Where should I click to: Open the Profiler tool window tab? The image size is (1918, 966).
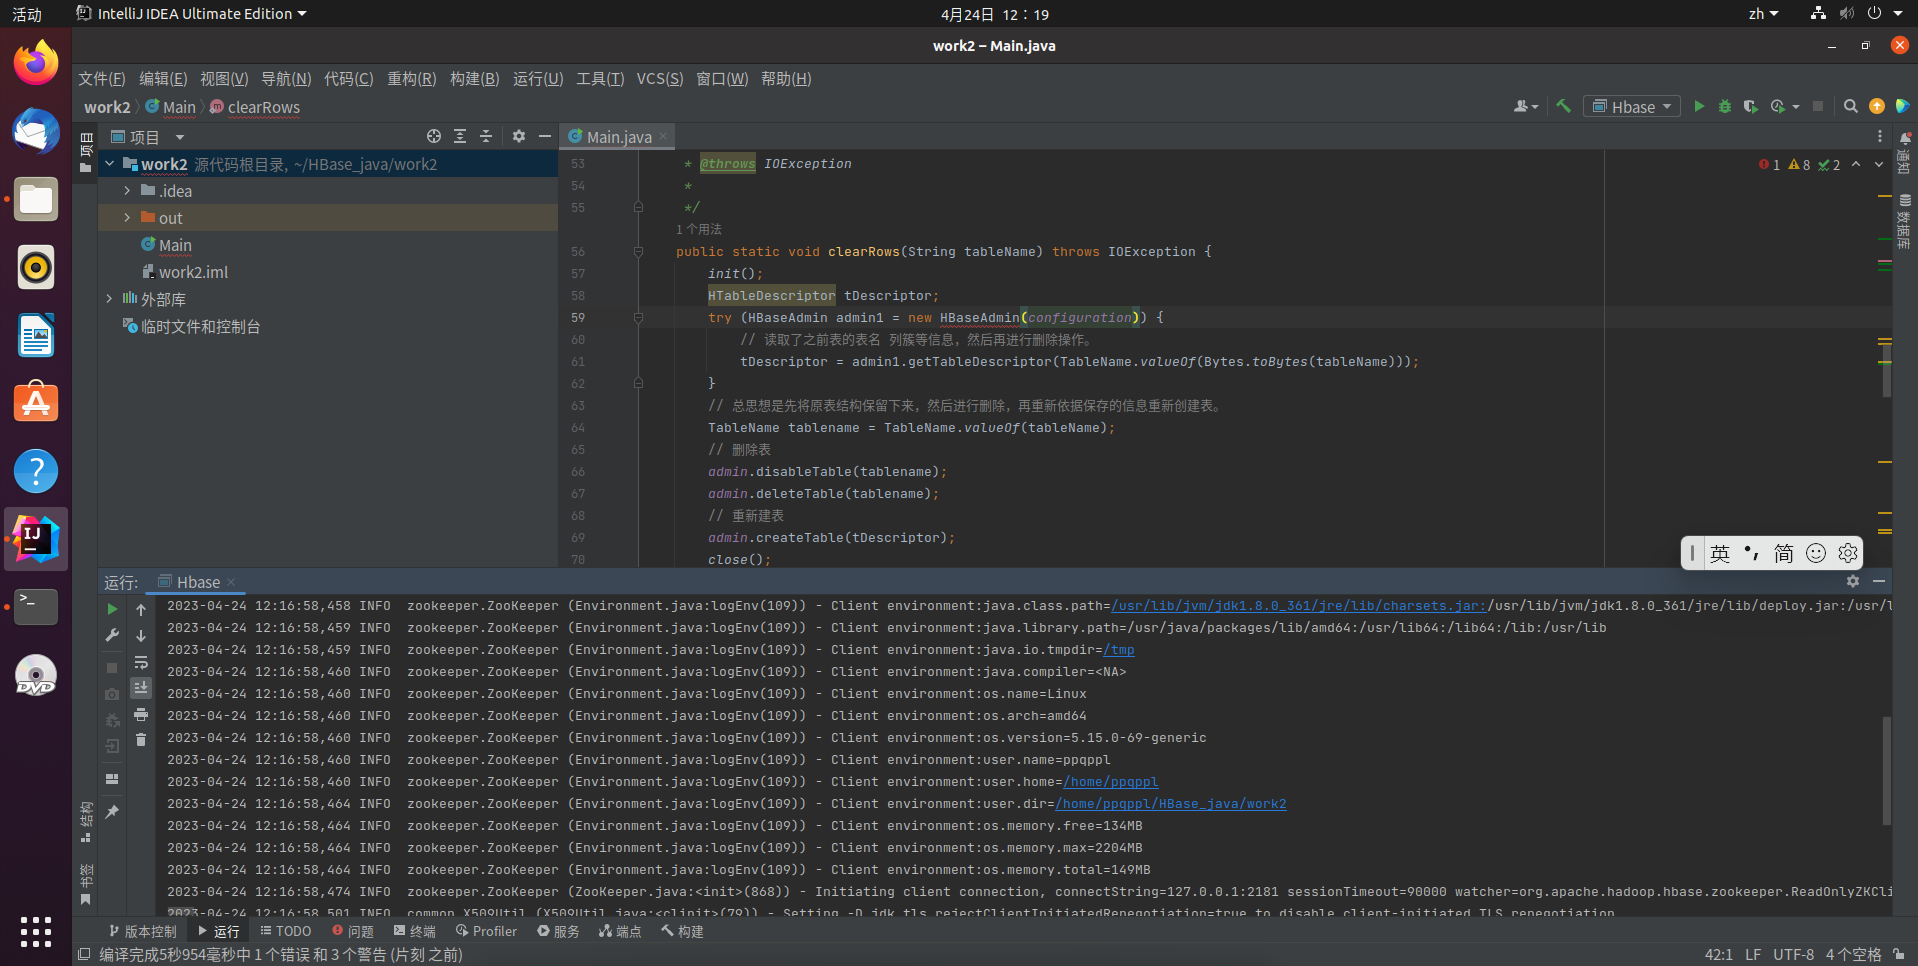tap(486, 931)
